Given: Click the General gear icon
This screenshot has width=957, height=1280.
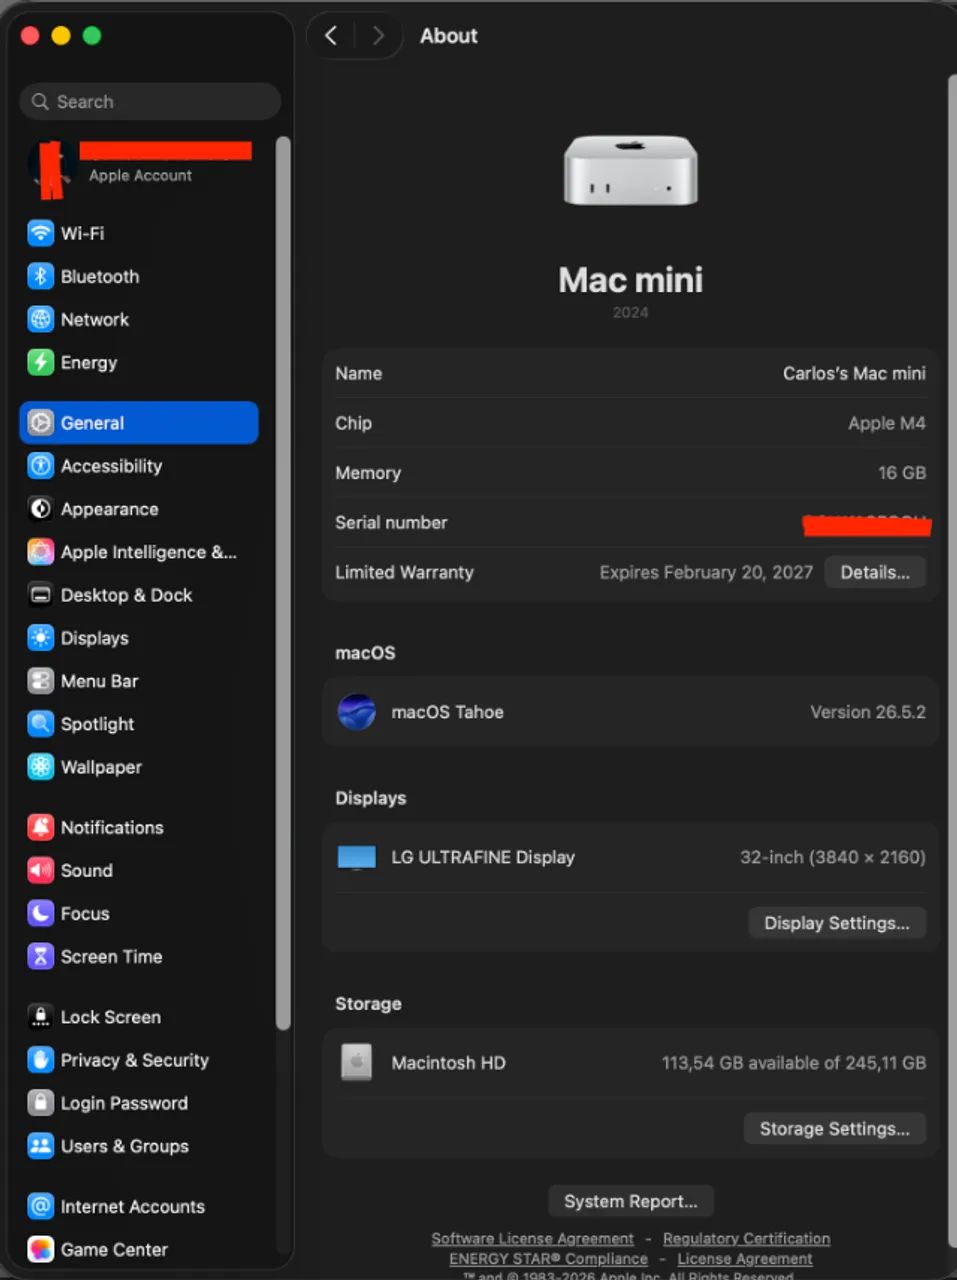Looking at the screenshot, I should coord(40,423).
